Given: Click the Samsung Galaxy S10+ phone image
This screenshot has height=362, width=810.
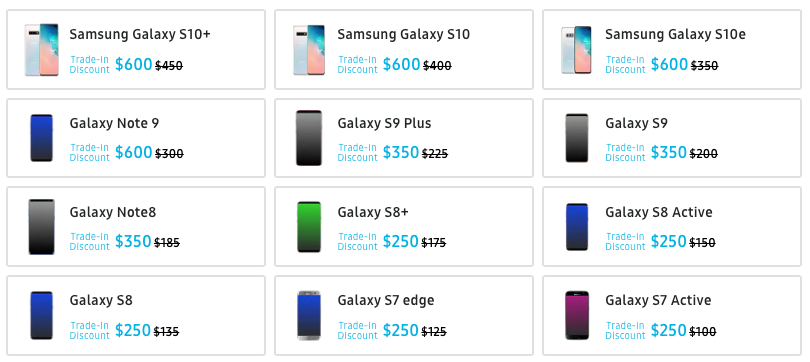Looking at the screenshot, I should pyautogui.click(x=41, y=50).
